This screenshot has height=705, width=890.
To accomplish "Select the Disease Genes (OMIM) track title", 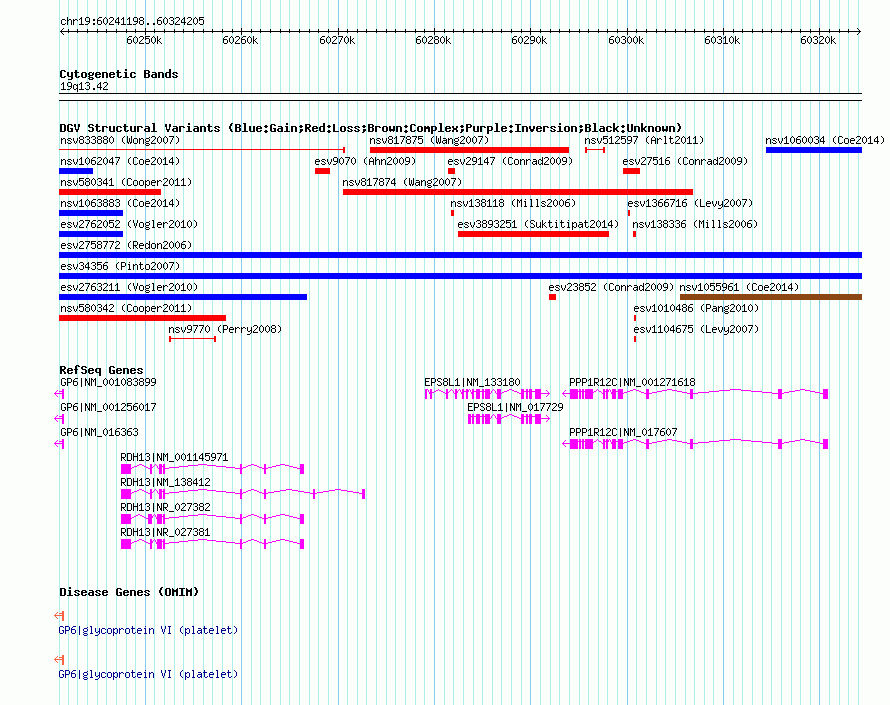I will (129, 592).
